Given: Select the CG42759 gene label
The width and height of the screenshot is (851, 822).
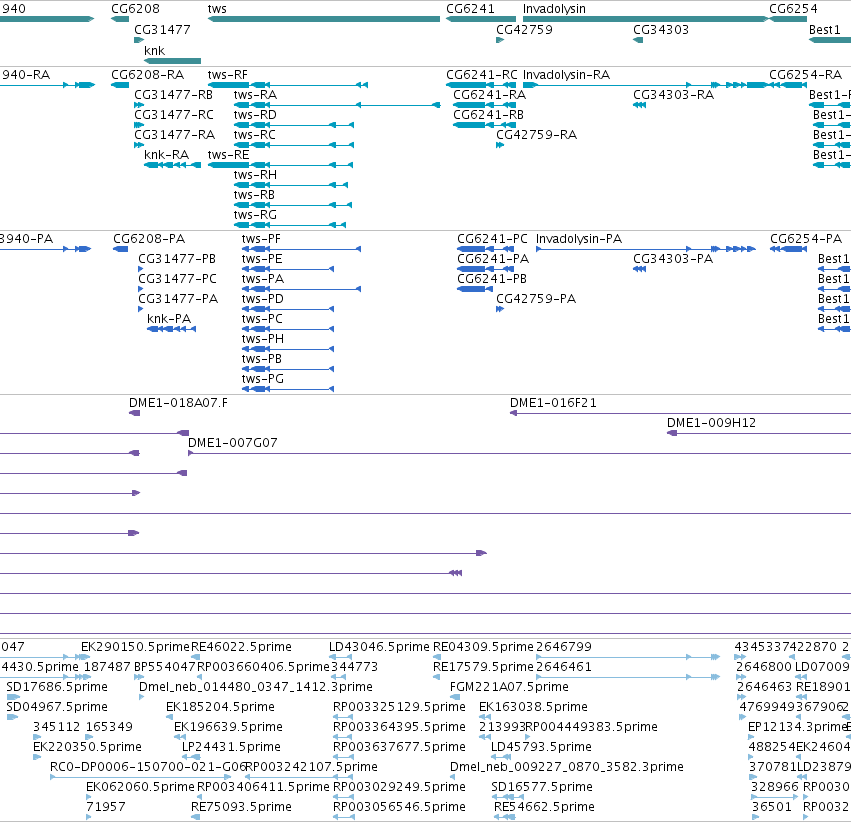Looking at the screenshot, I should pyautogui.click(x=524, y=30).
